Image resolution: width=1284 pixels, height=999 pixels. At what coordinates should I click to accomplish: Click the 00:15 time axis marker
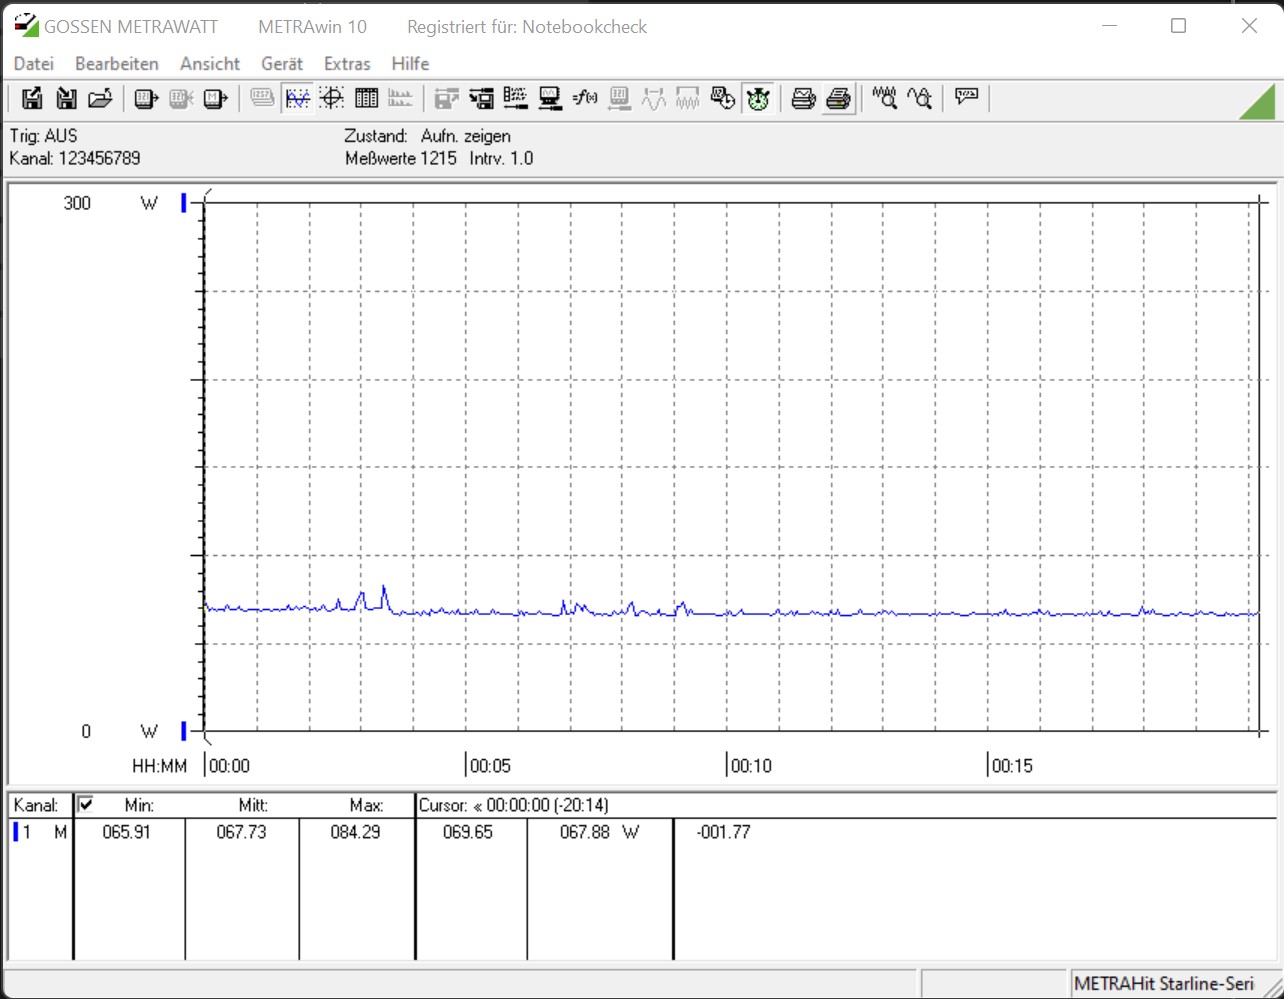coord(1011,767)
